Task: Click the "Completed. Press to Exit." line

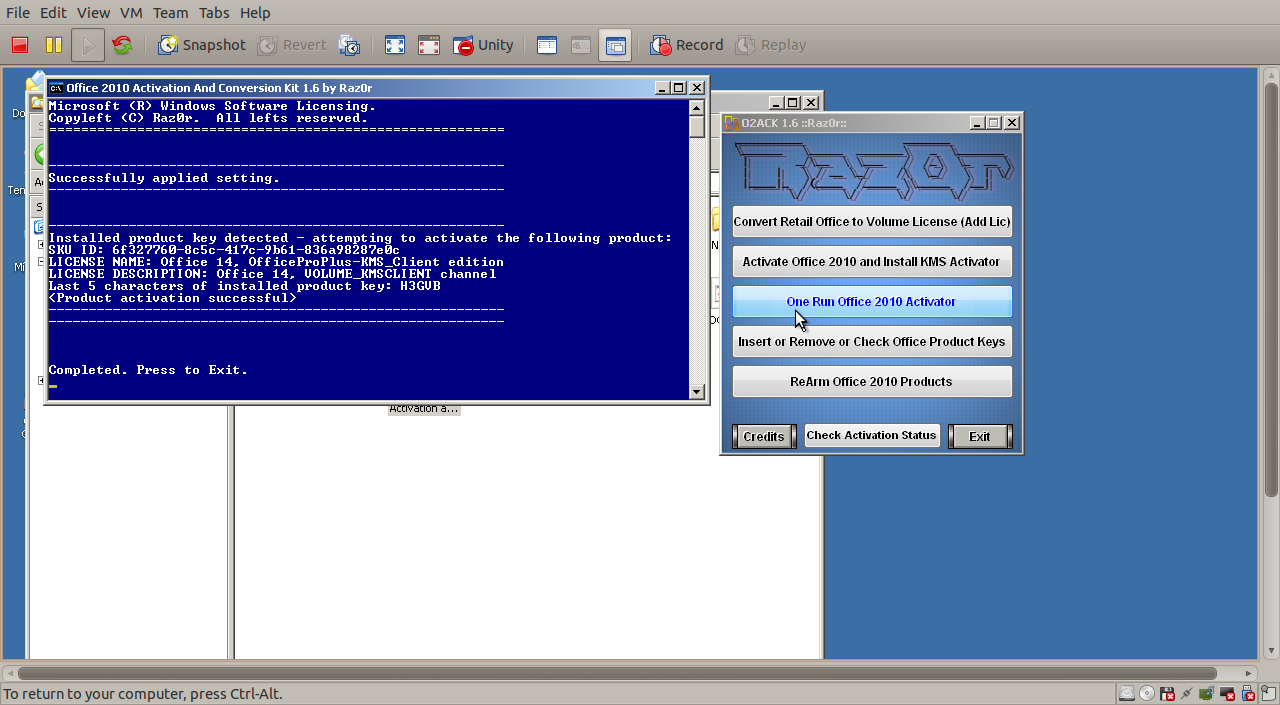Action: 148,370
